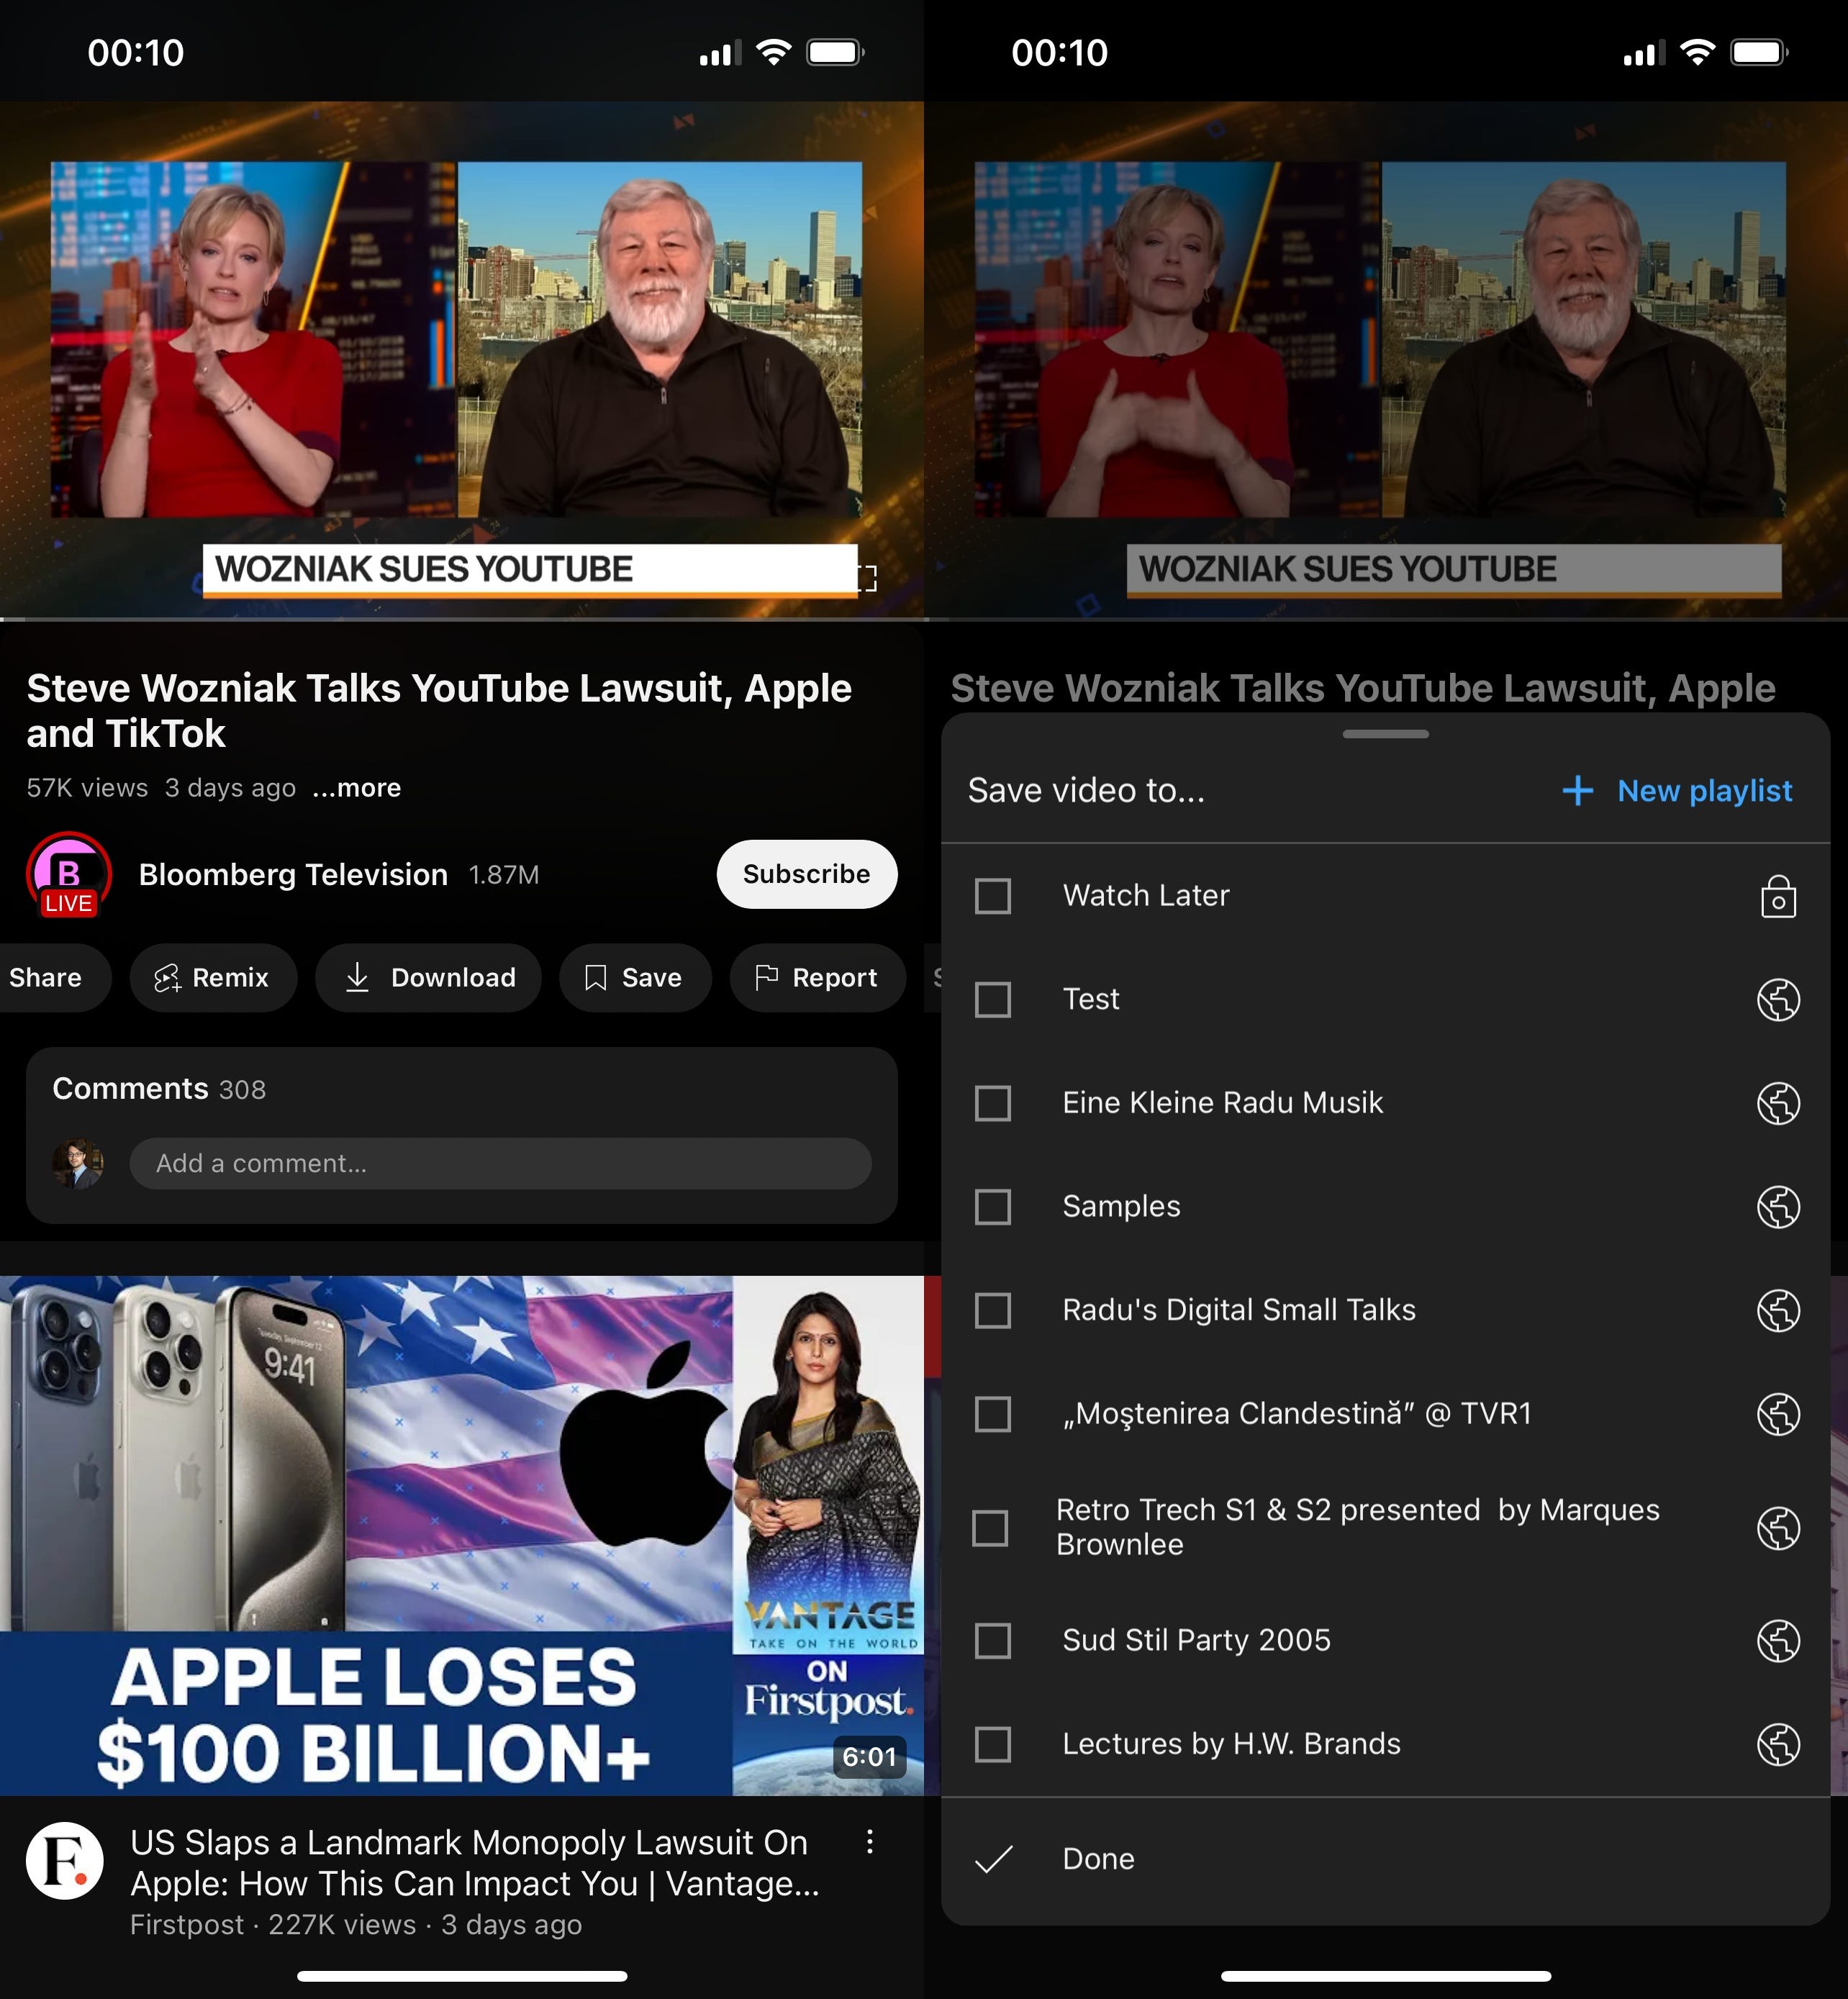The image size is (1848, 1999).
Task: Tick the Test playlist checkbox
Action: tap(992, 999)
